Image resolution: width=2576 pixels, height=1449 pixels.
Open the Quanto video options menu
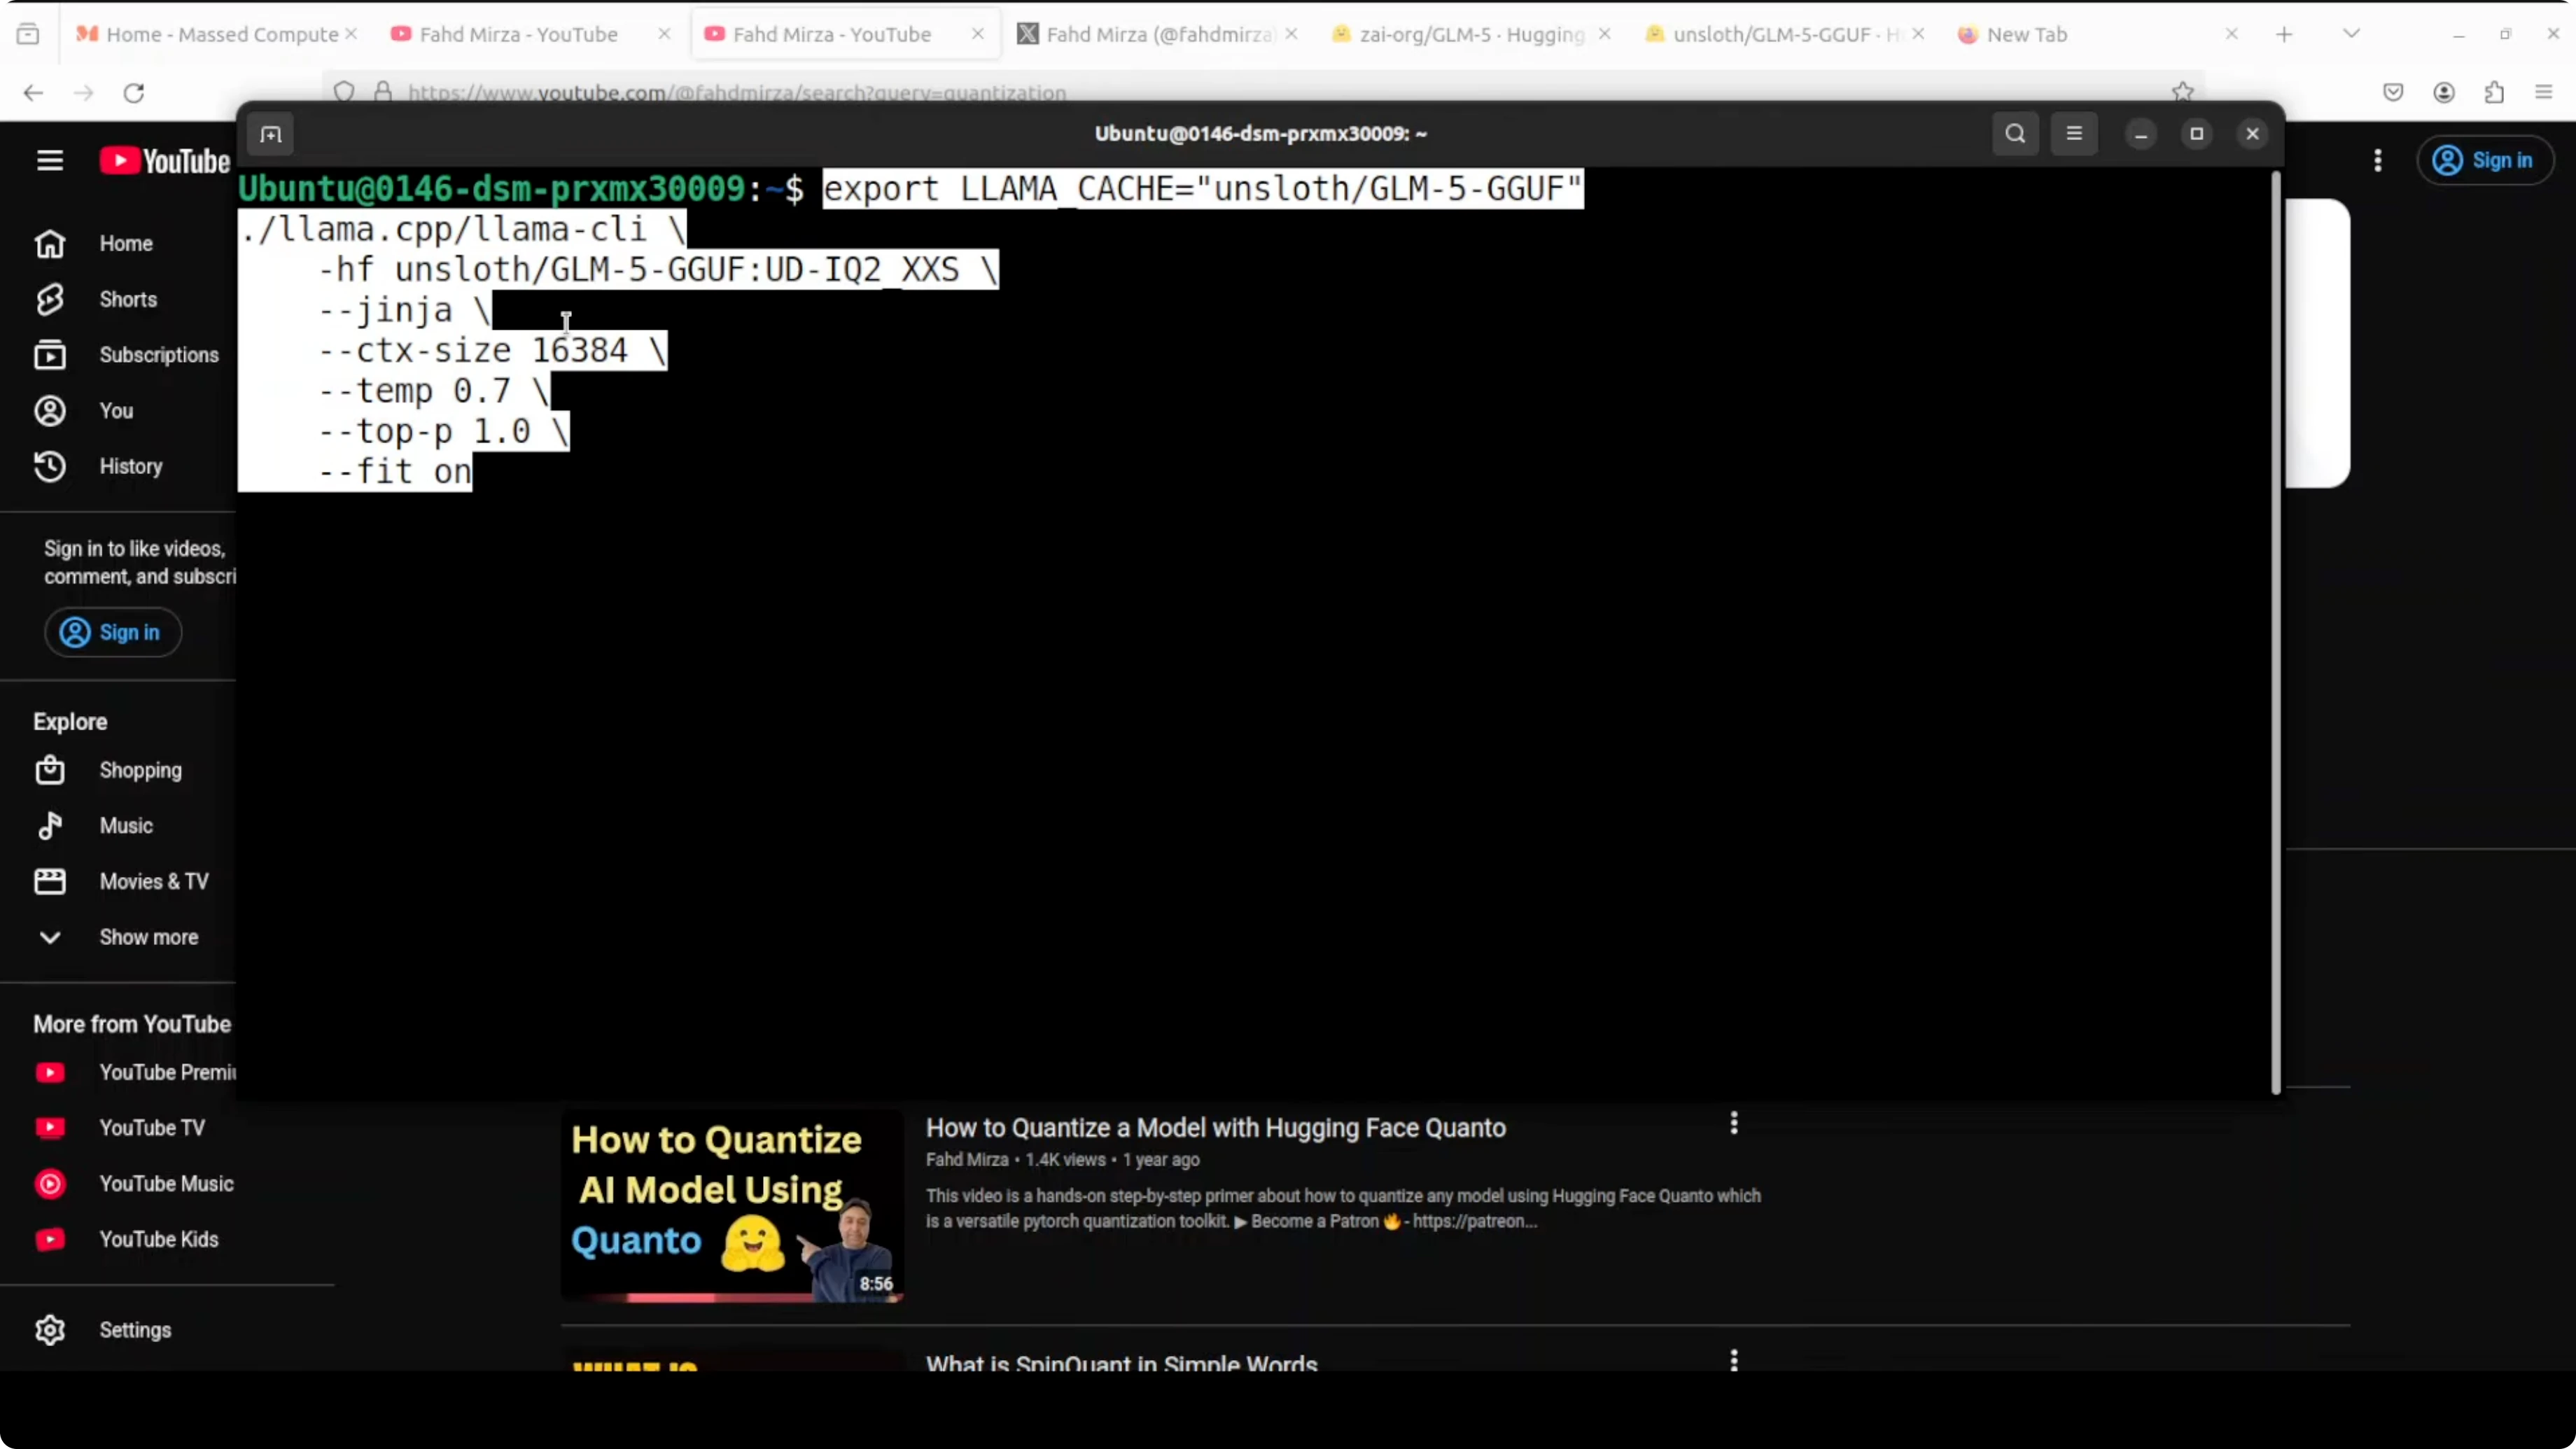click(1734, 1123)
